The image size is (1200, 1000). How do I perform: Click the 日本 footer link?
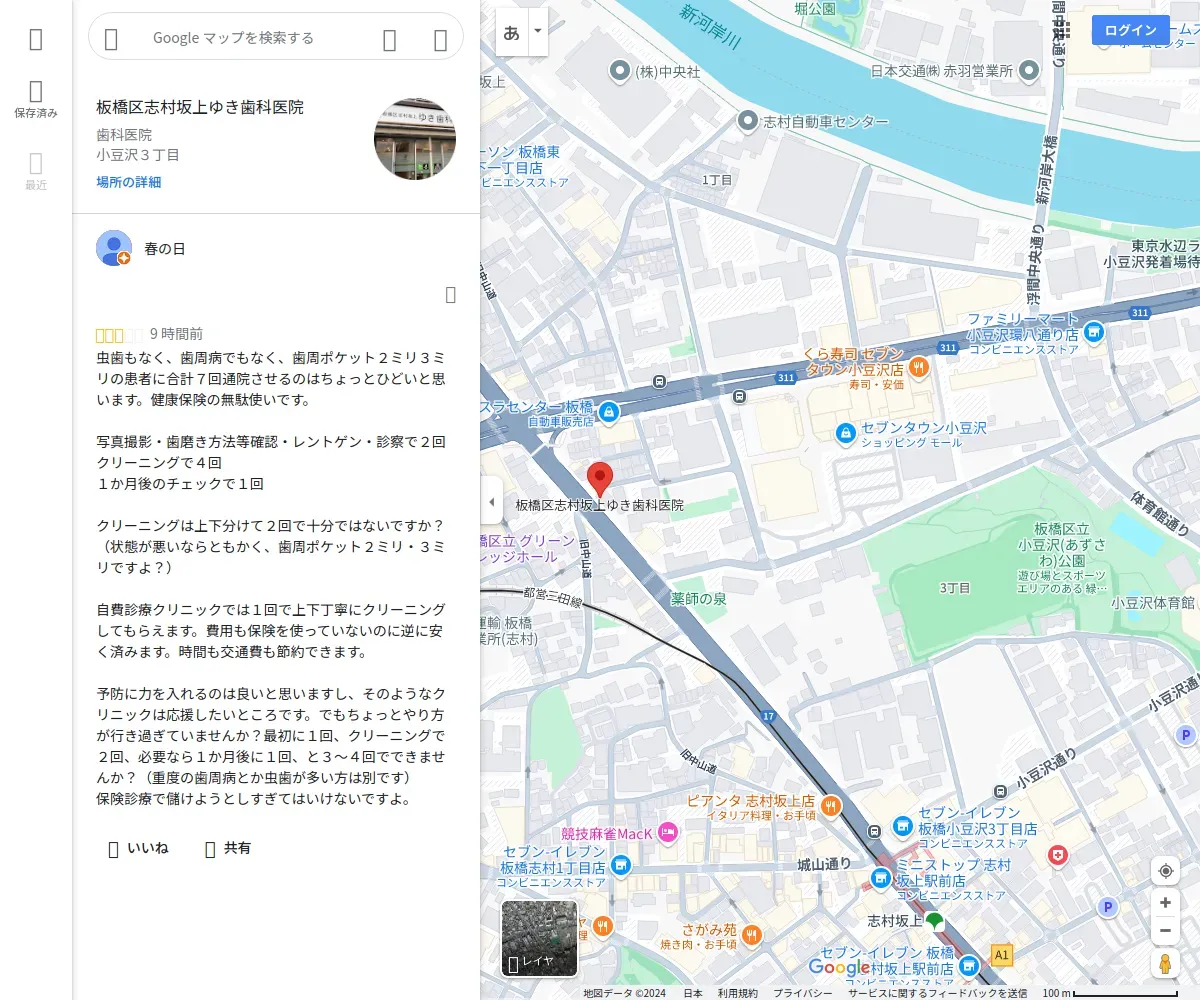pos(693,993)
